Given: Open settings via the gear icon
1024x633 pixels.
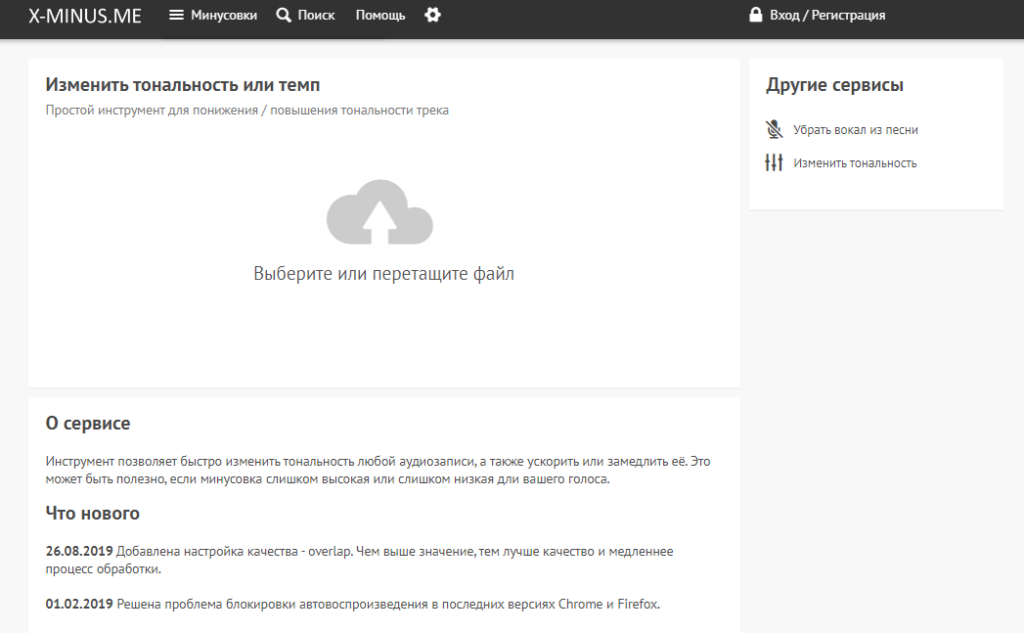Looking at the screenshot, I should [x=432, y=15].
